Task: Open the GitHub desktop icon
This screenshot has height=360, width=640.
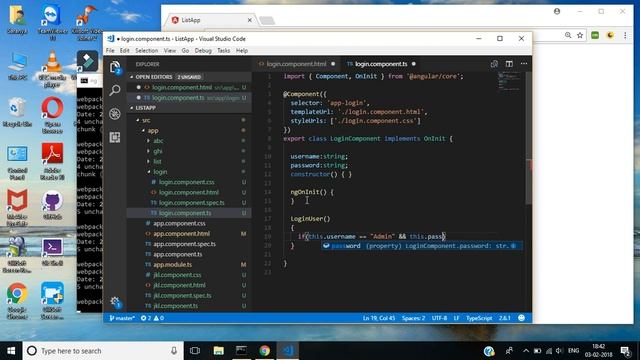Action: (52, 205)
